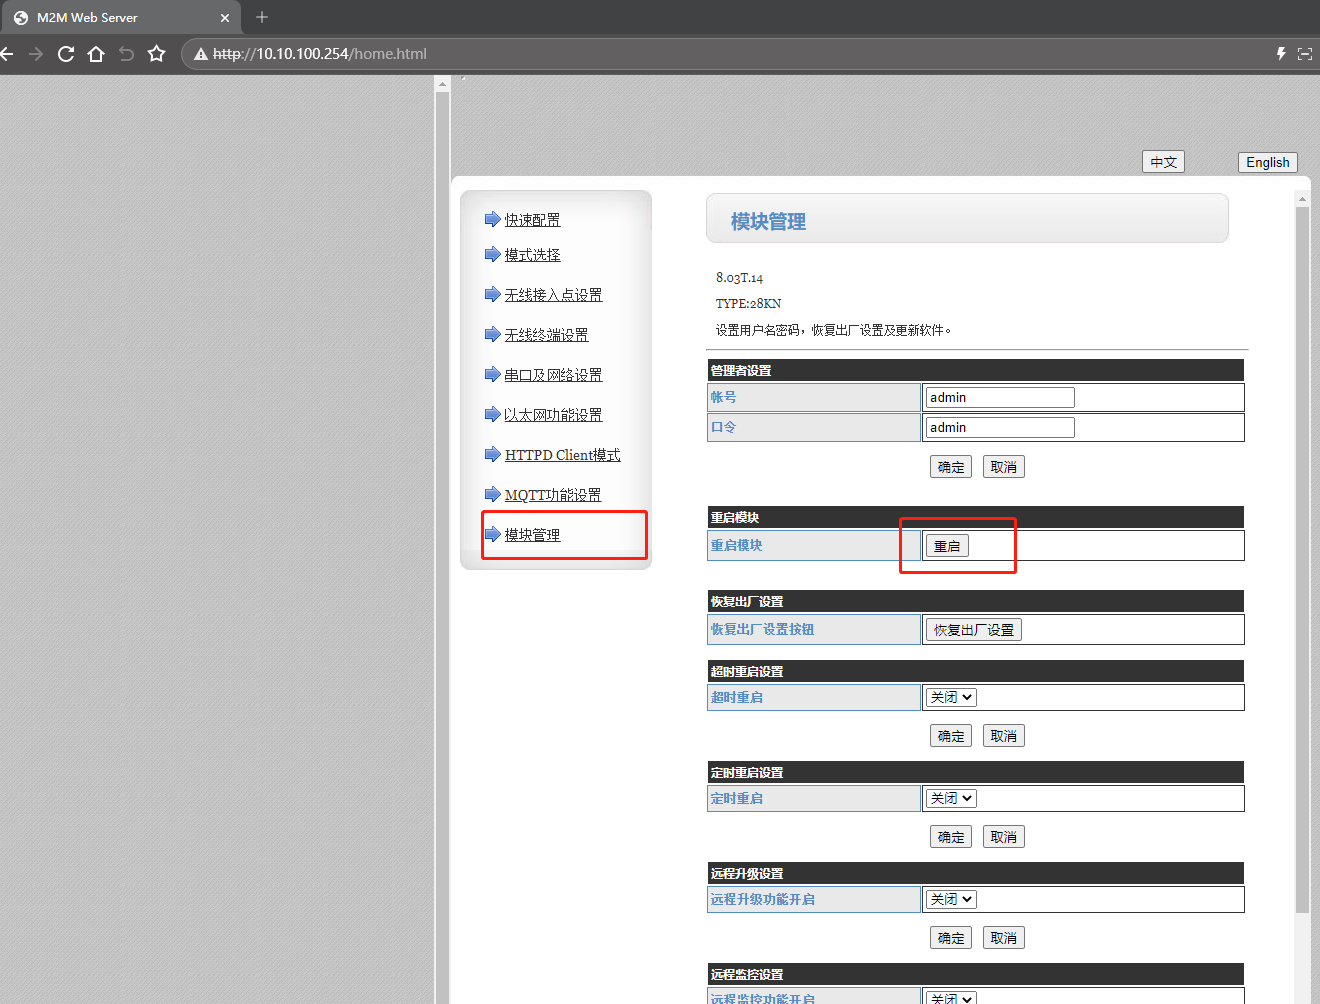Click the screenshot capture icon at top right
Image resolution: width=1320 pixels, height=1004 pixels.
1304,54
